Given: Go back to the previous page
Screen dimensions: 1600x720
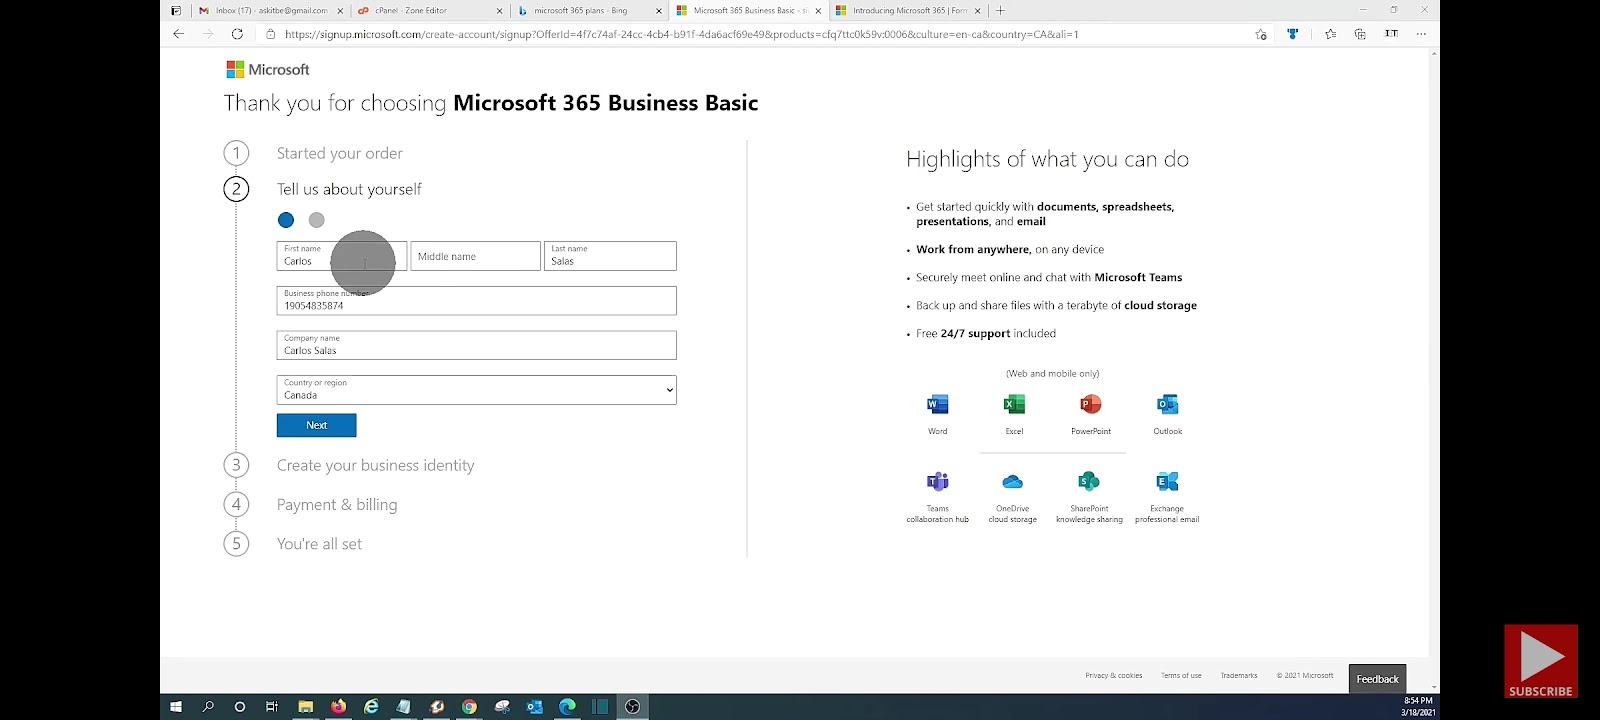Looking at the screenshot, I should click(x=178, y=34).
